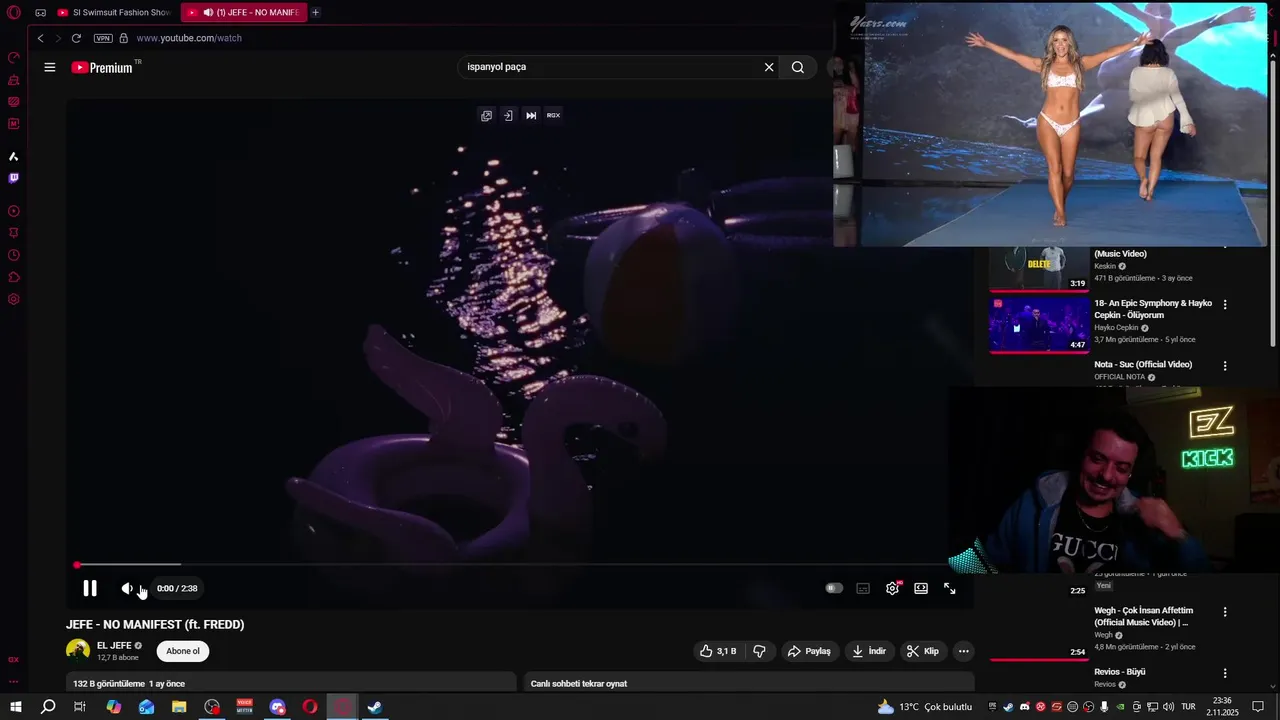Pop out video with the overlay pop-out icon
The height and width of the screenshot is (720, 1280).
point(486,115)
